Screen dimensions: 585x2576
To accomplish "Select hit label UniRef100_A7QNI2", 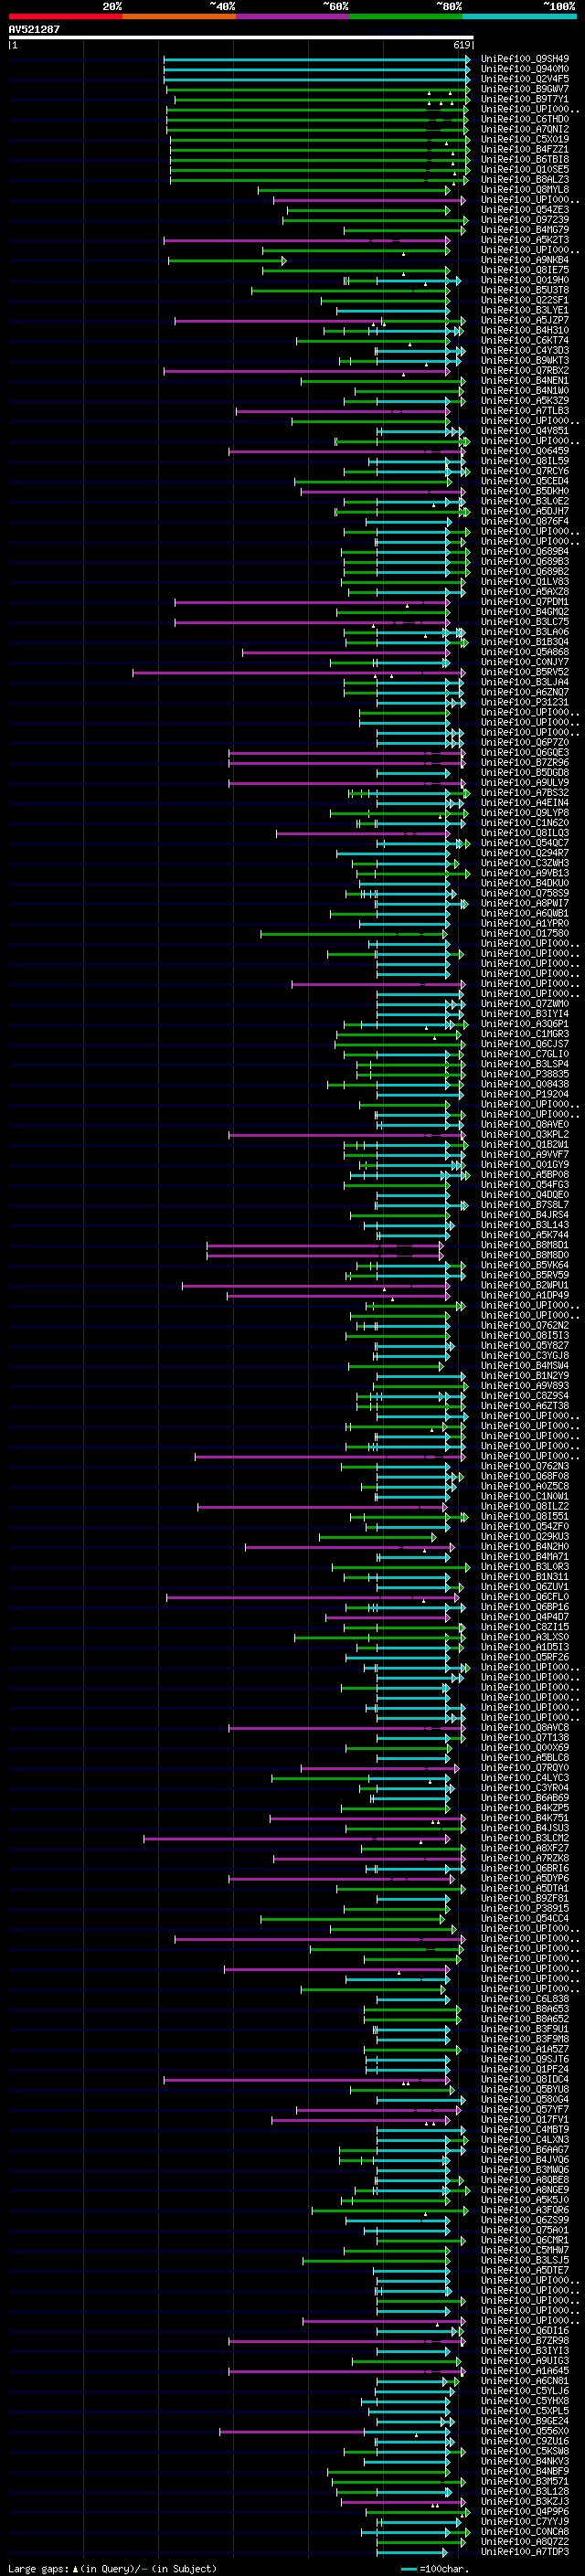I will (525, 129).
